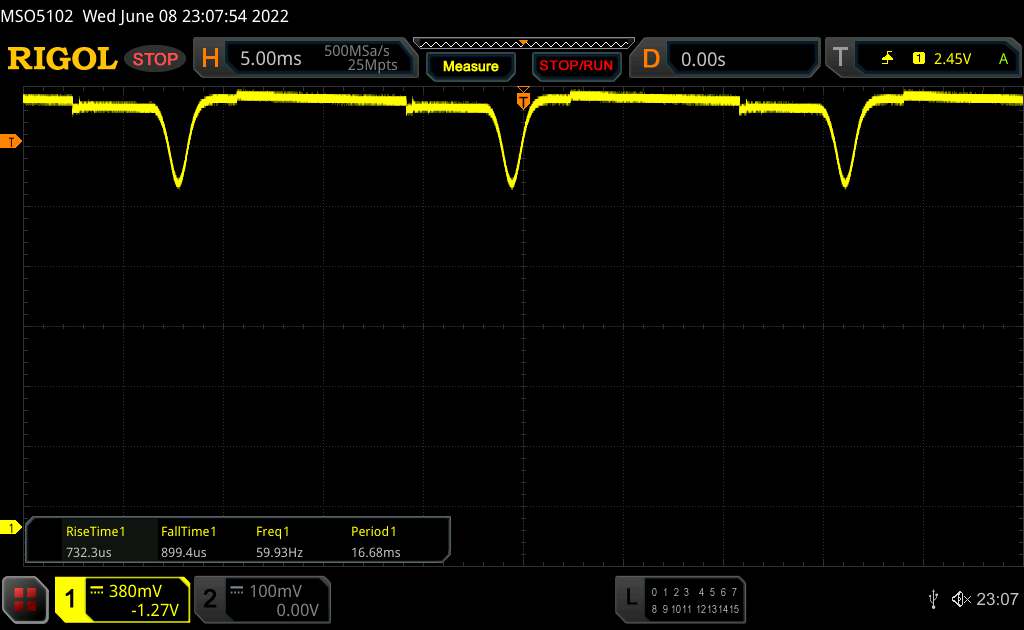Click the USB connection status icon
Screen dimensions: 1024x630
933,598
